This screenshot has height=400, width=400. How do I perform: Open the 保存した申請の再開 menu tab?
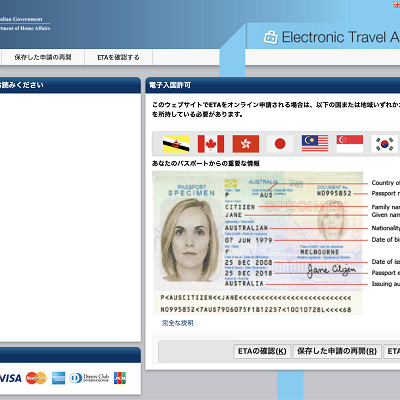coord(43,57)
